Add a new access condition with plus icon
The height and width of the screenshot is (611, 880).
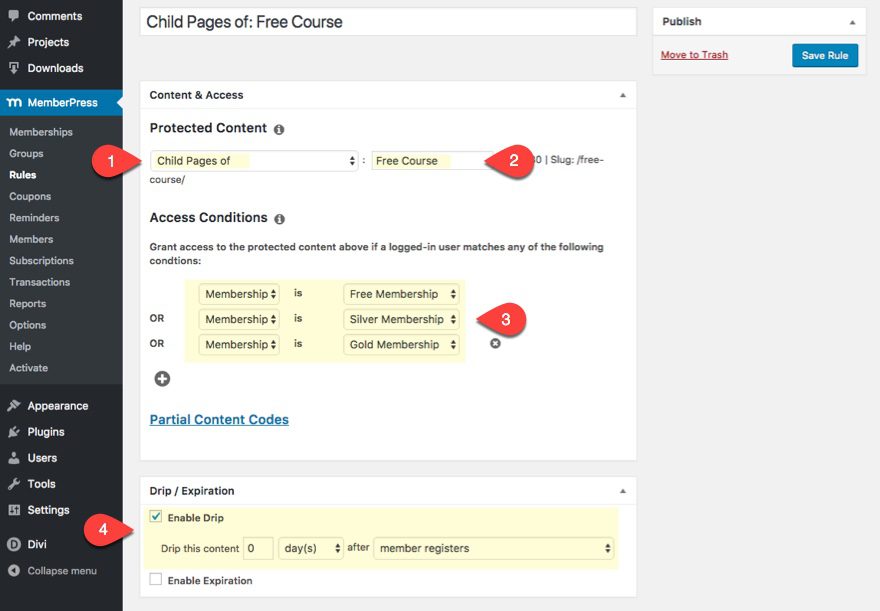coord(162,379)
